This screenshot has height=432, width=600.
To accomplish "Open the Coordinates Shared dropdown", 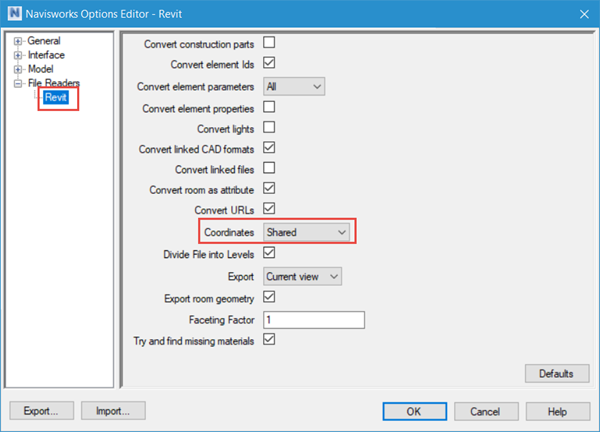I will tap(306, 232).
